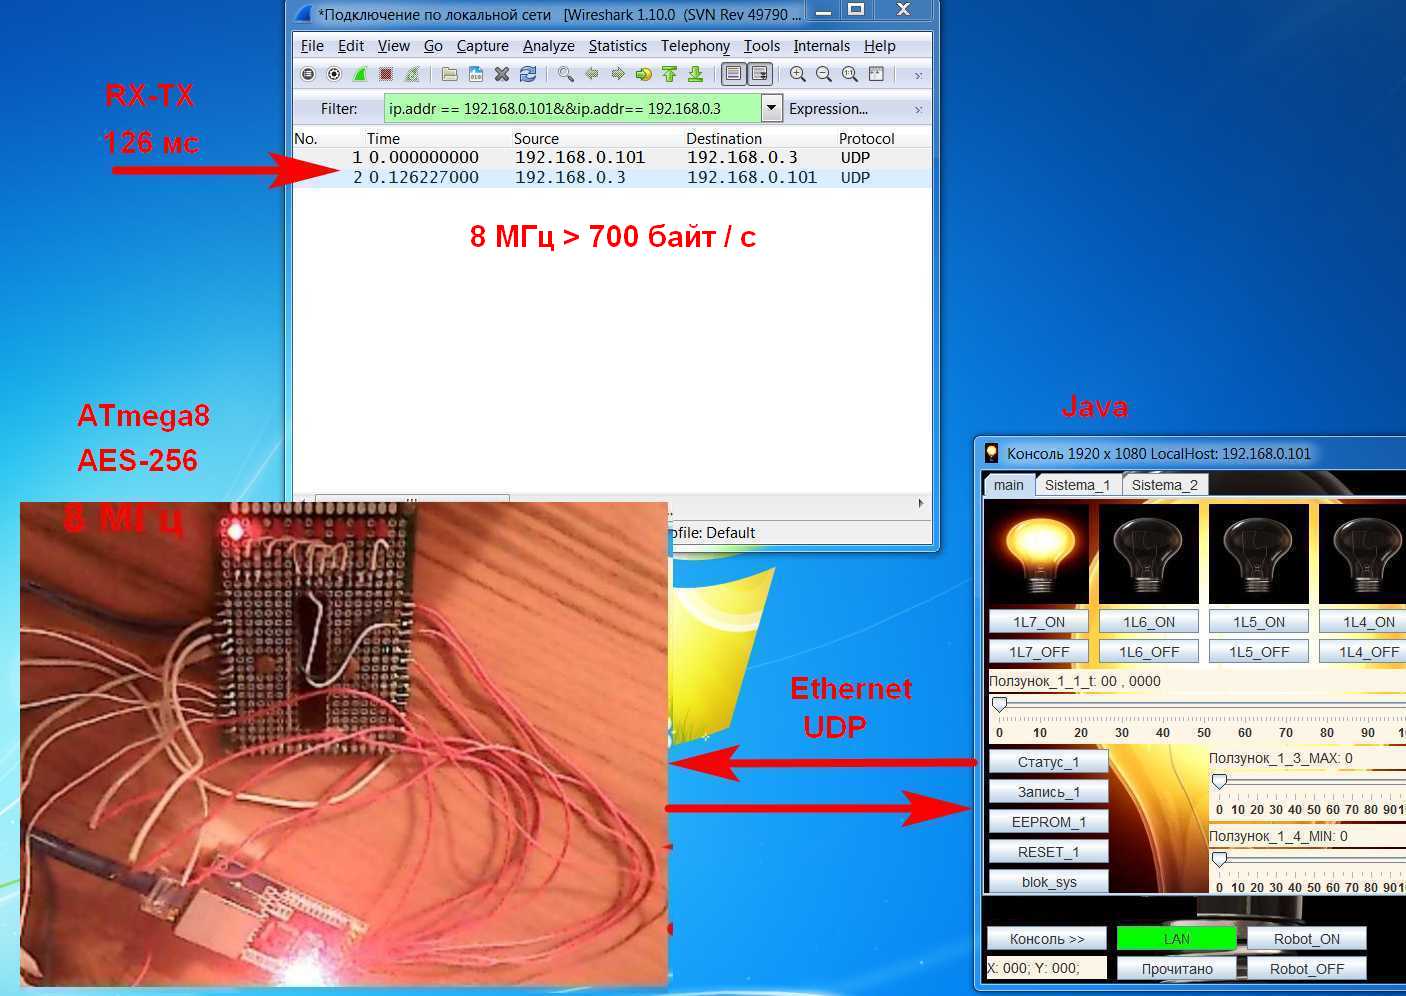Toggle packet list colorize button
This screenshot has width=1406, height=996.
[734, 74]
